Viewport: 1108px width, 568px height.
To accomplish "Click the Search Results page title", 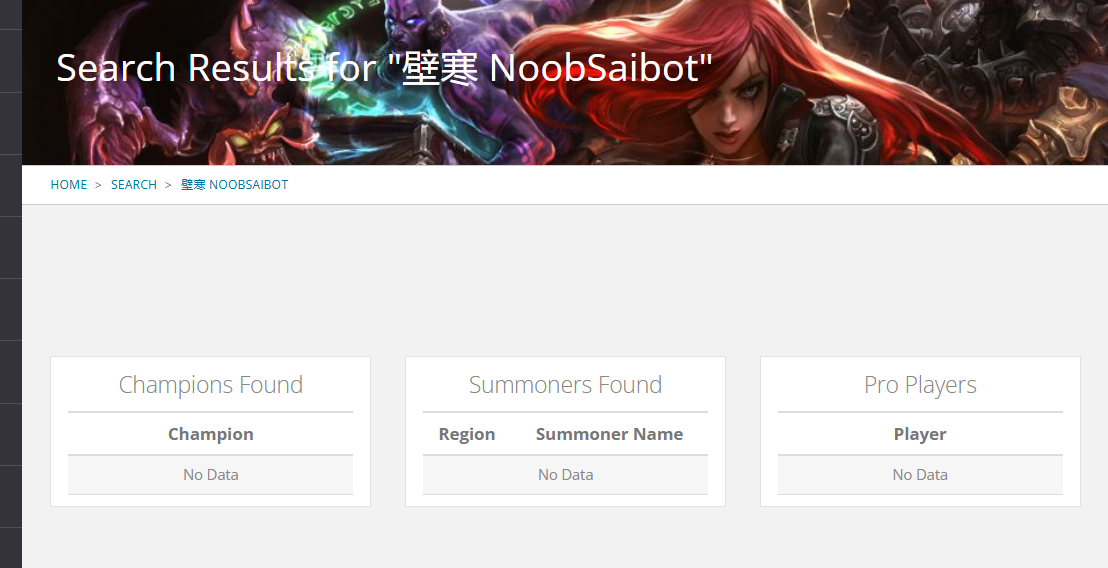I will pos(384,68).
